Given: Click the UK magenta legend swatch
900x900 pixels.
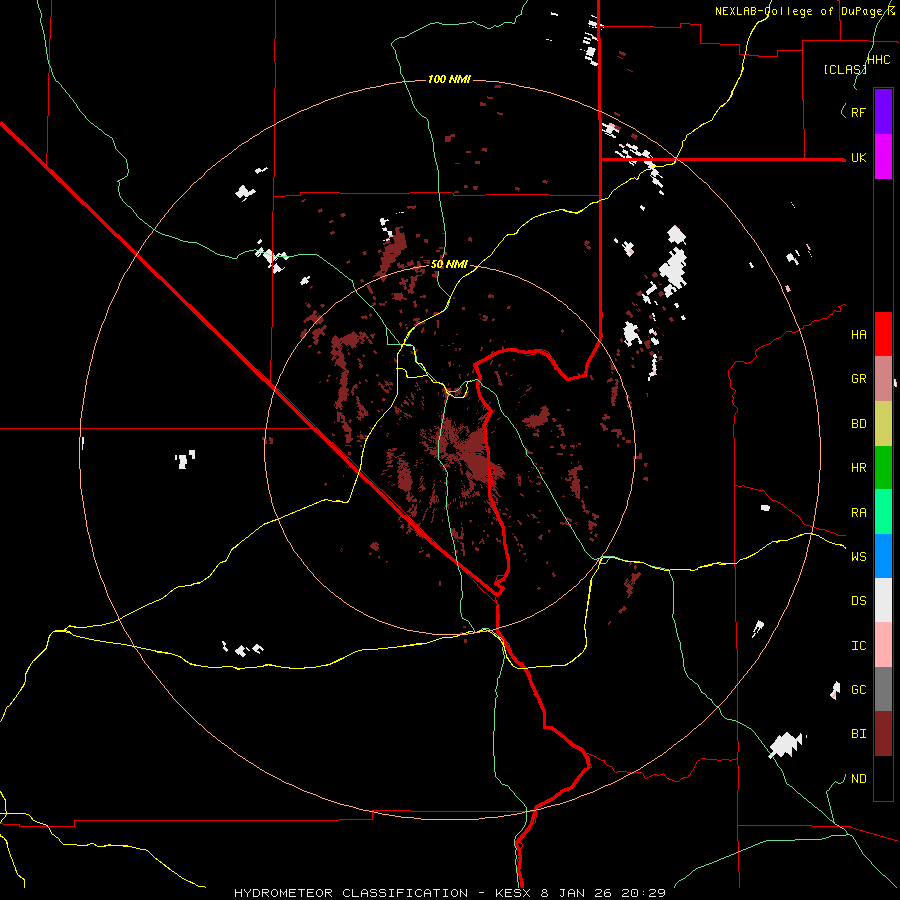Looking at the screenshot, I should 883,157.
